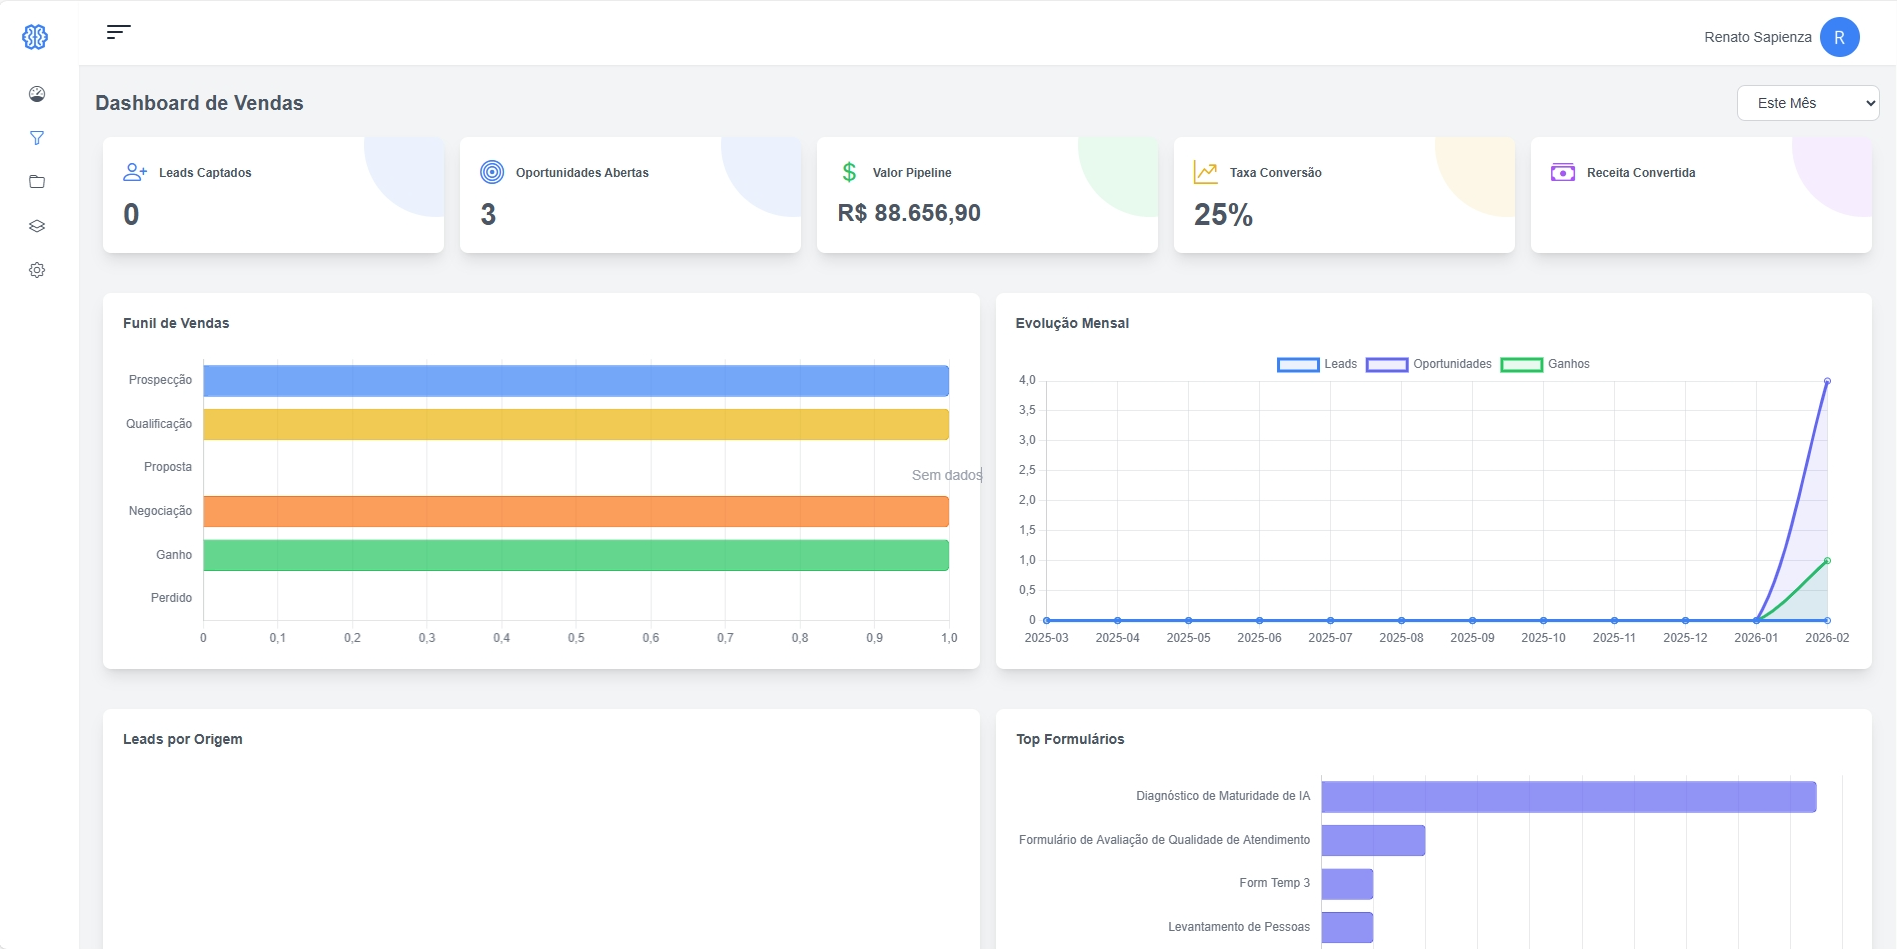Image resolution: width=1897 pixels, height=949 pixels.
Task: Open settings via the gear icon
Action: pos(36,269)
